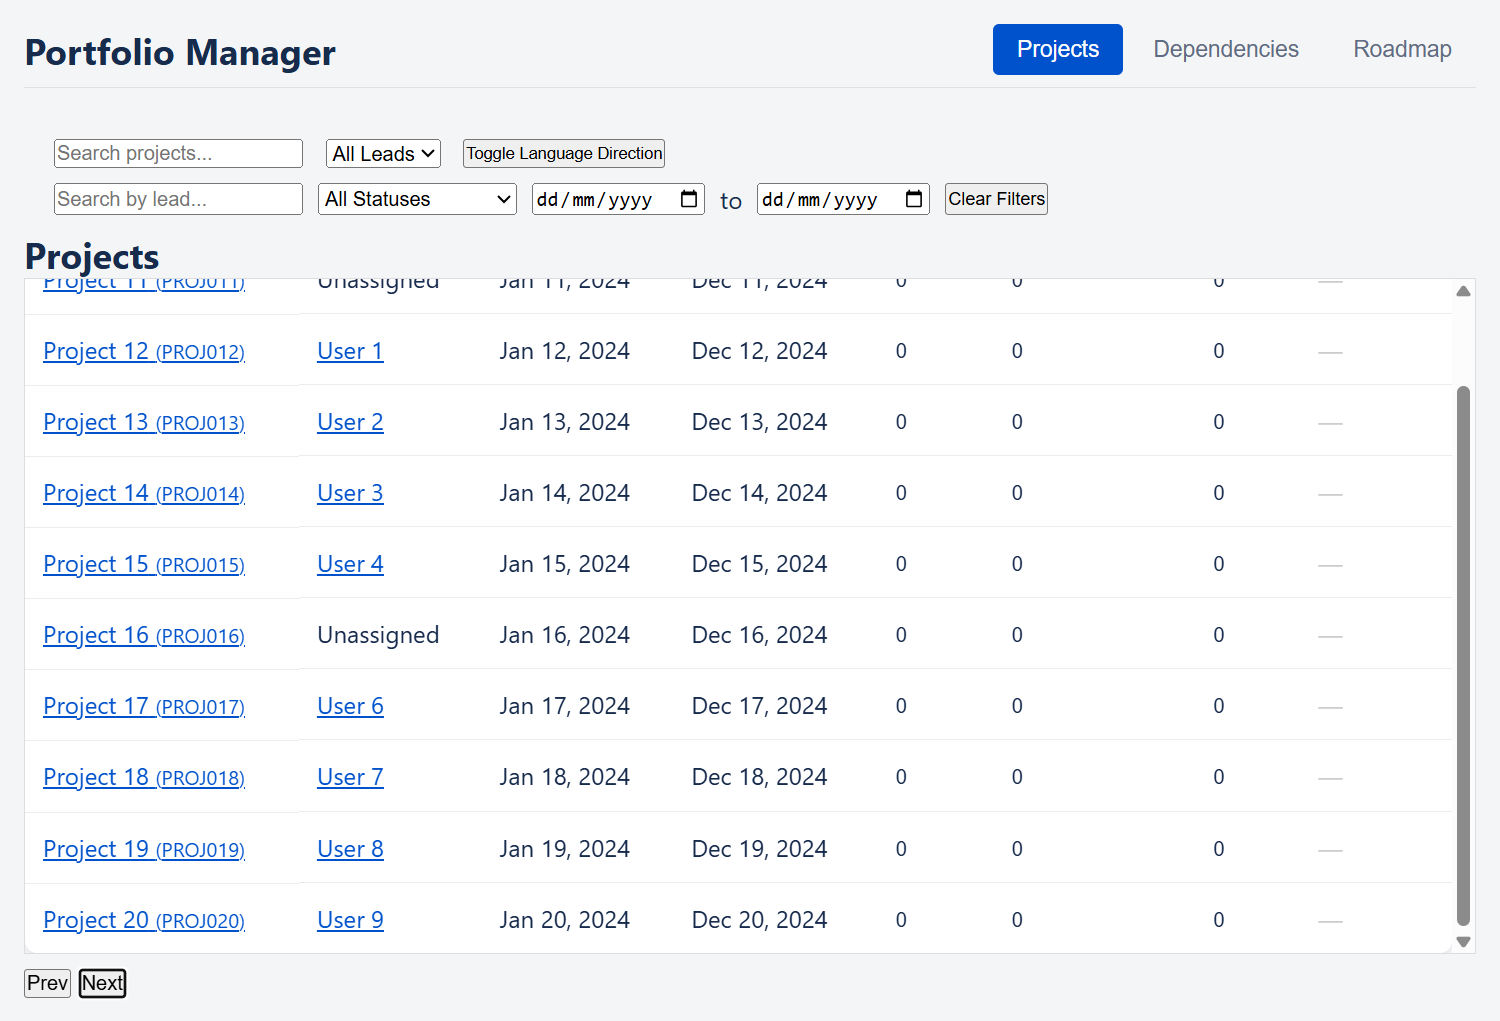
Task: Toggle Language Direction button
Action: coord(564,153)
